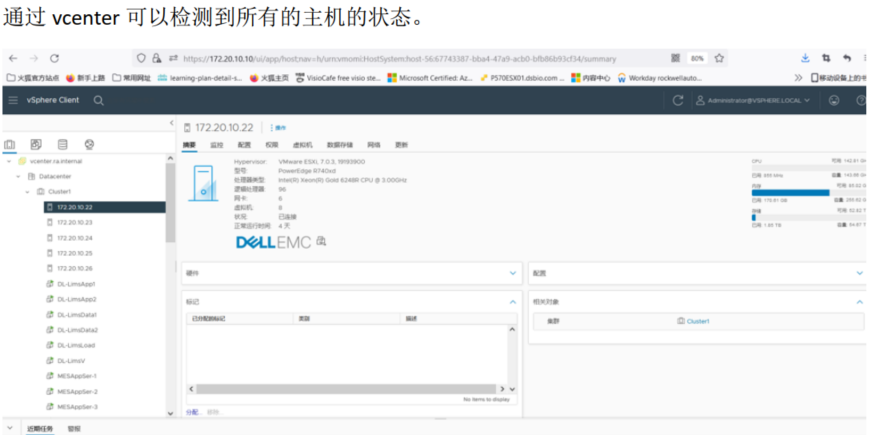Click the 内存 memory usage bar

click(790, 192)
